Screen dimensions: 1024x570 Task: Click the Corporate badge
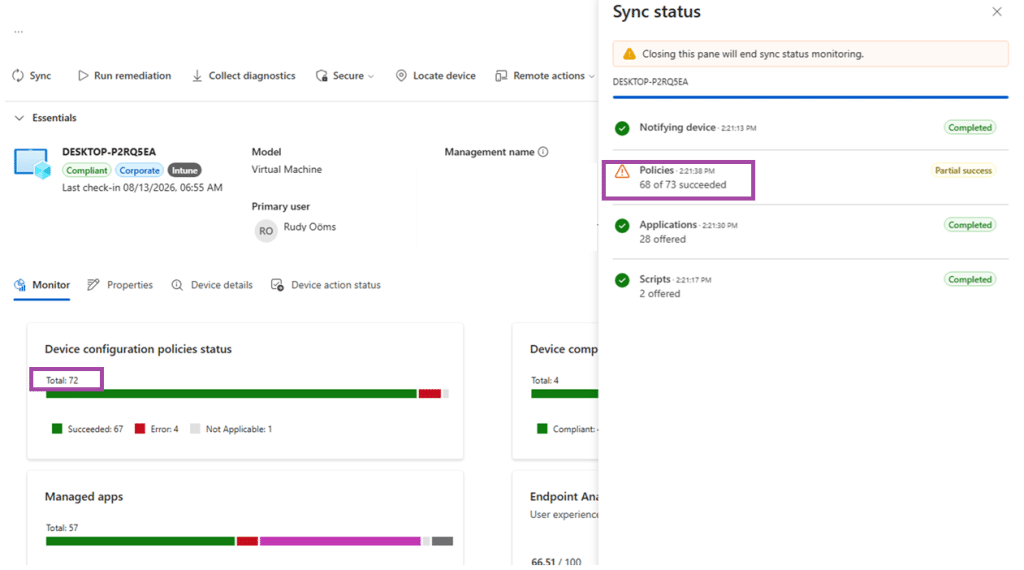[x=139, y=170]
